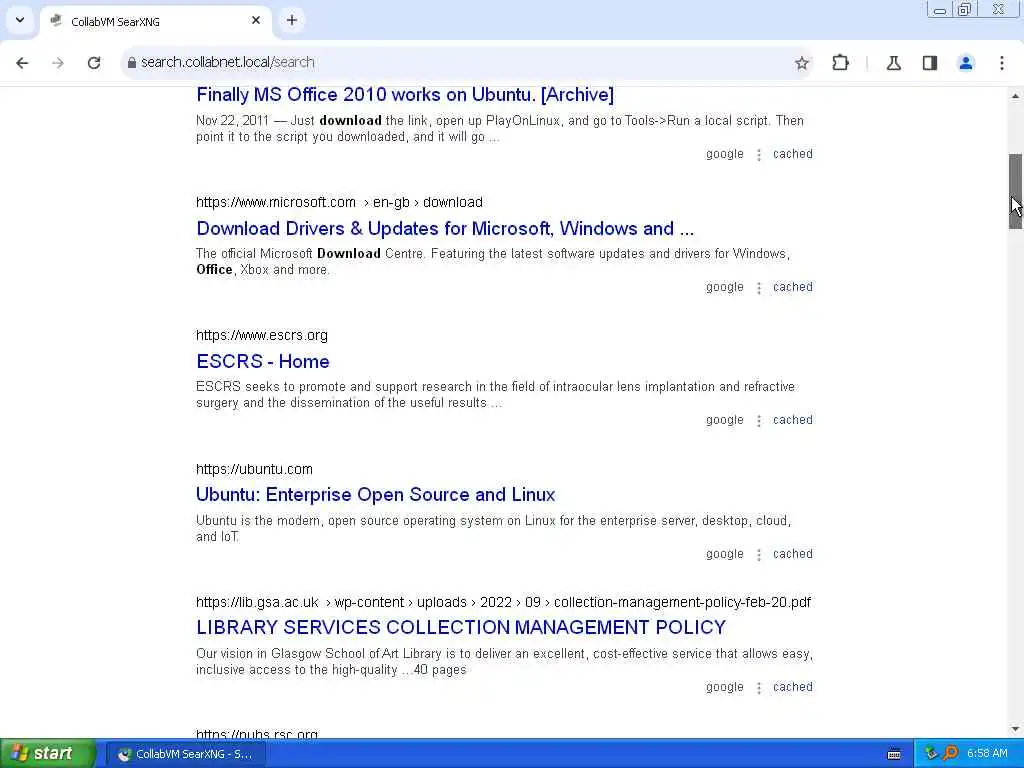1024x768 pixels.
Task: Open the user profile avatar
Action: click(x=965, y=63)
